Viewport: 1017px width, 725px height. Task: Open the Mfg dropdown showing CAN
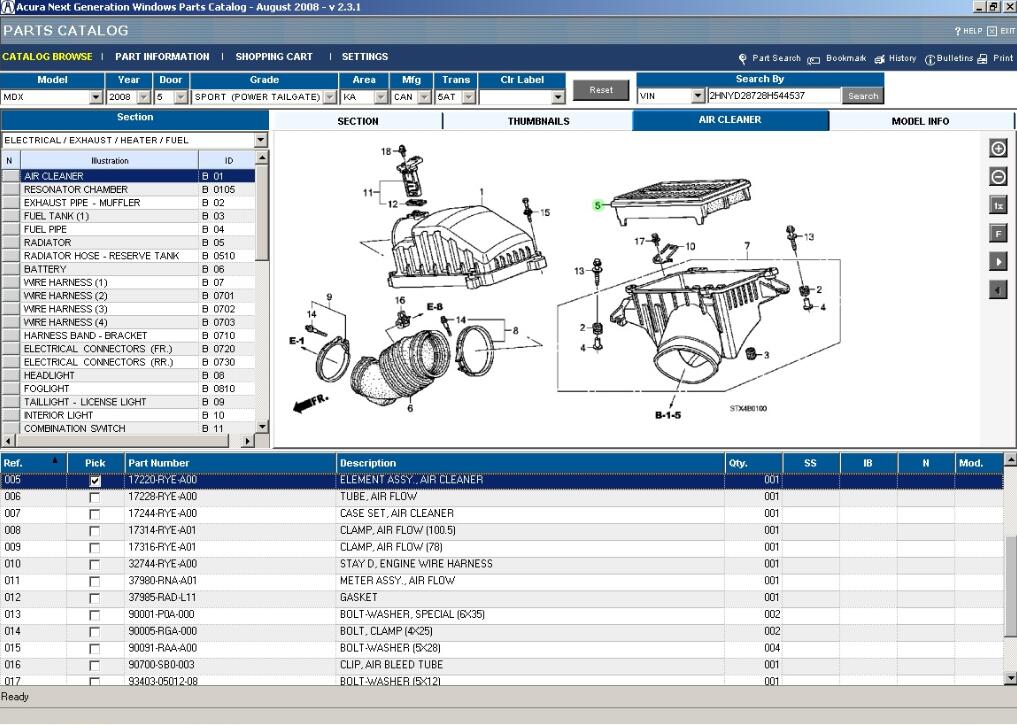point(424,97)
